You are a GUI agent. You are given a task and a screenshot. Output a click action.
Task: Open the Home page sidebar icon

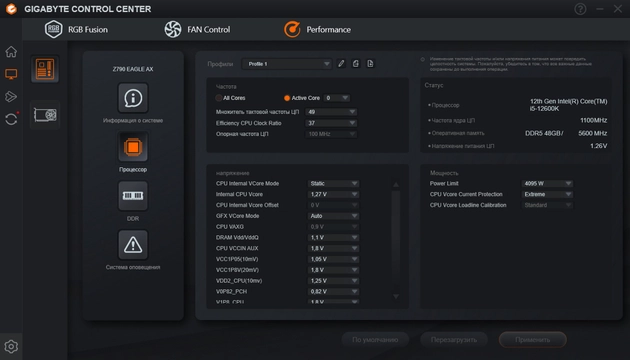(x=11, y=51)
